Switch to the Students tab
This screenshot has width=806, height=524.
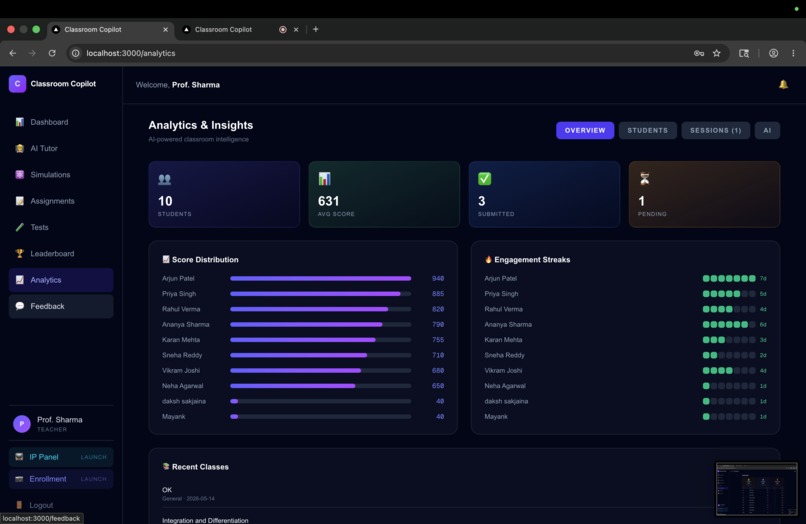[648, 131]
